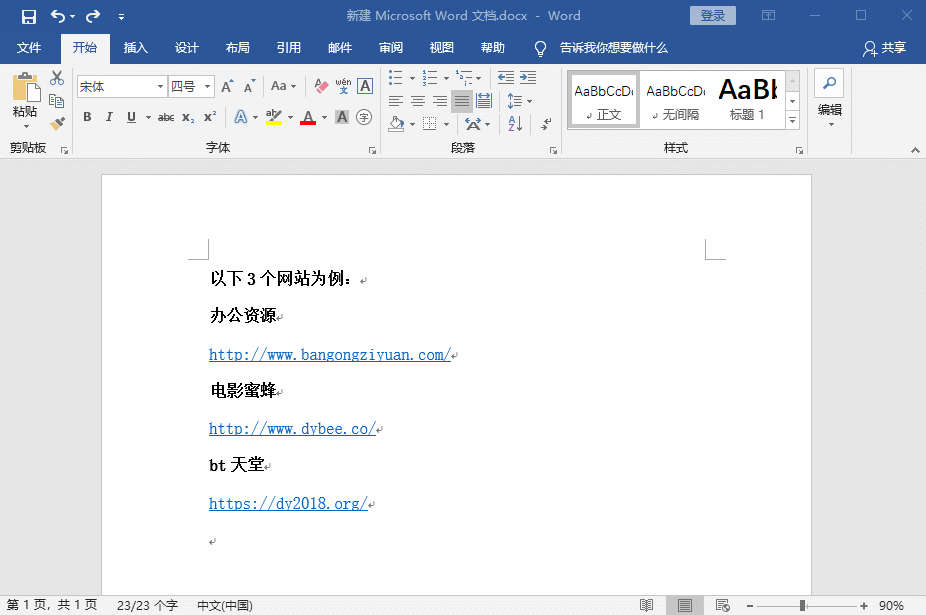Switch to the 插入 tab

coord(135,48)
